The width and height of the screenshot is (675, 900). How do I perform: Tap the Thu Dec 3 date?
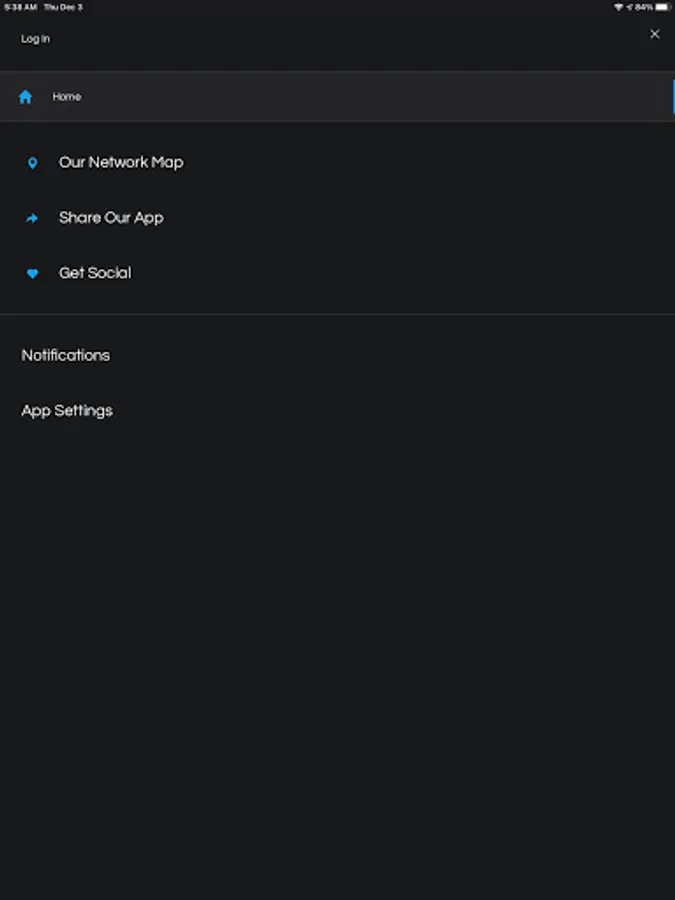(x=63, y=7)
